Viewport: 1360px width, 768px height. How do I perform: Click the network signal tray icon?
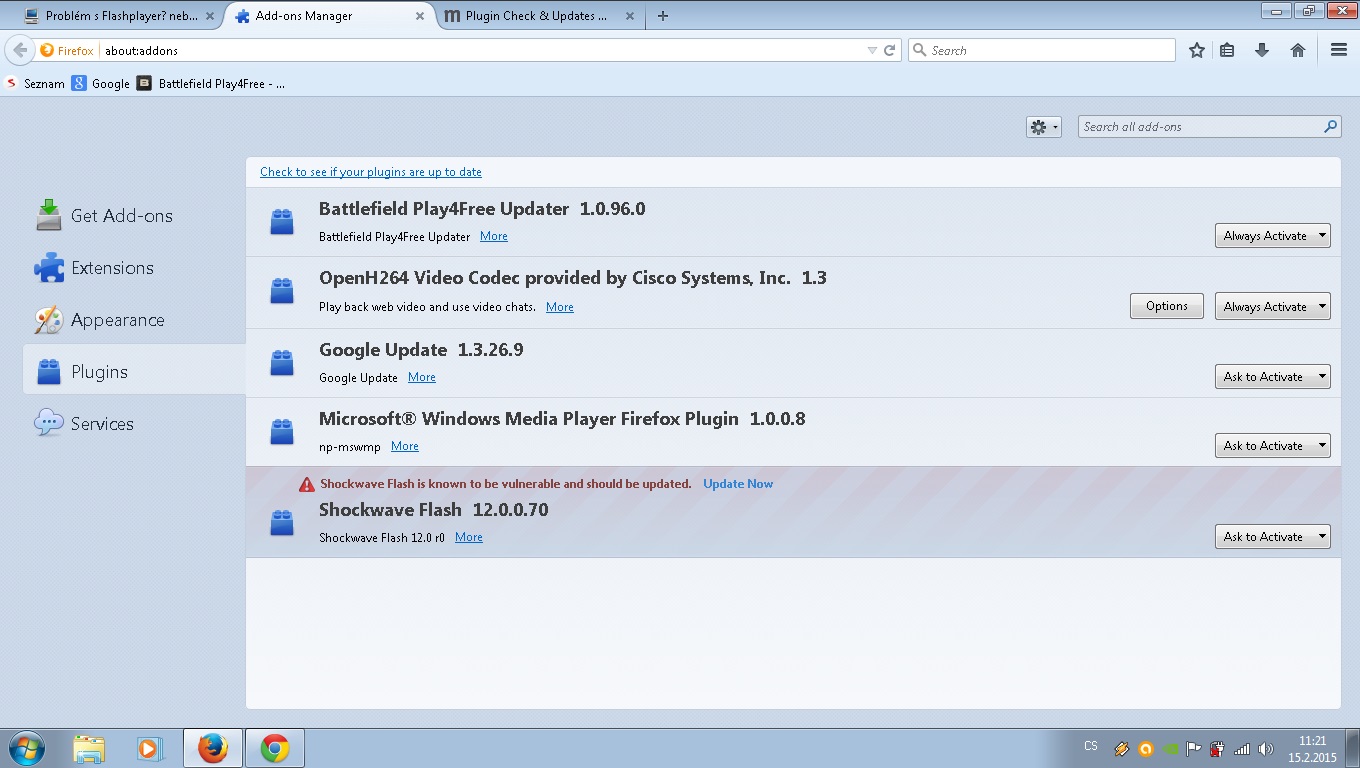point(1242,749)
